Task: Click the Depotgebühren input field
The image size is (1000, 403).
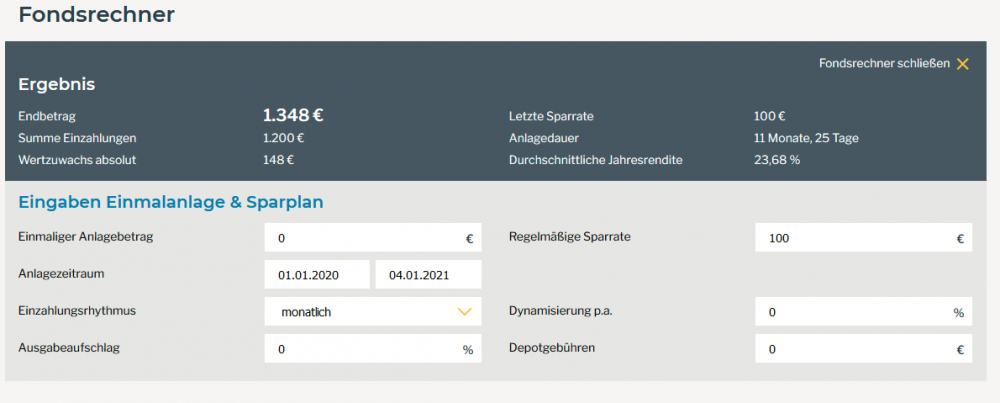Action: (850, 349)
